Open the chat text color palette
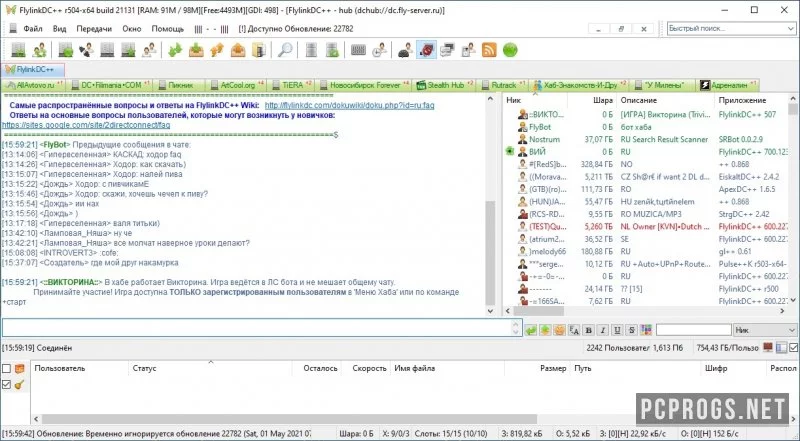This screenshot has height=441, width=800. coord(646,330)
